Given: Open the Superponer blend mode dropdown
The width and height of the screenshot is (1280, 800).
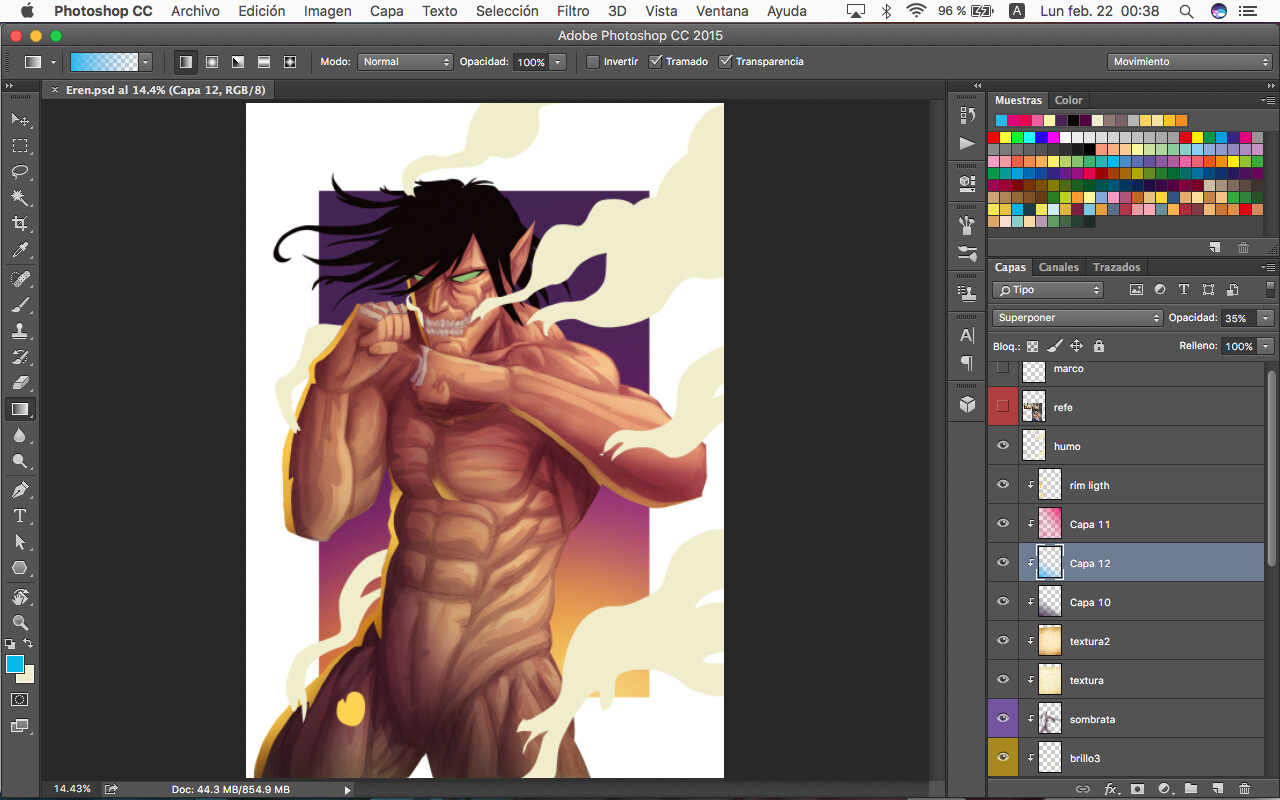Looking at the screenshot, I should 1077,318.
